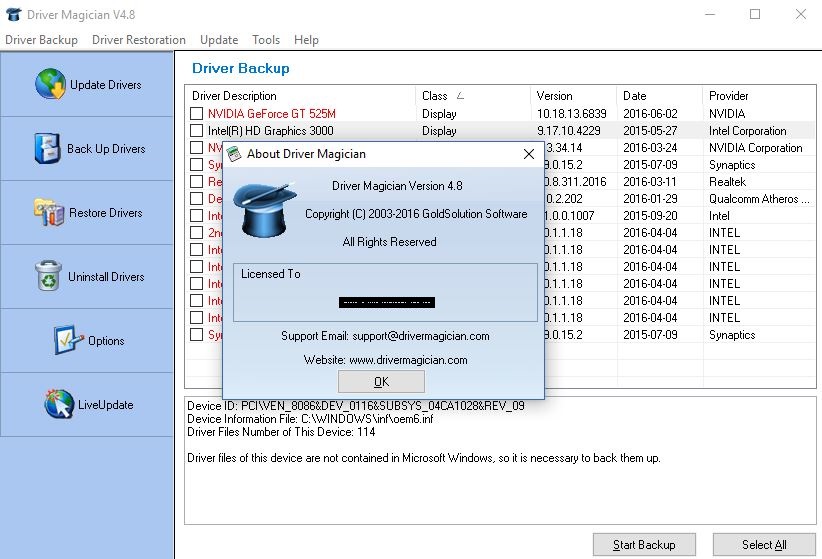The image size is (822, 559).
Task: Open the Update menu
Action: pyautogui.click(x=219, y=40)
